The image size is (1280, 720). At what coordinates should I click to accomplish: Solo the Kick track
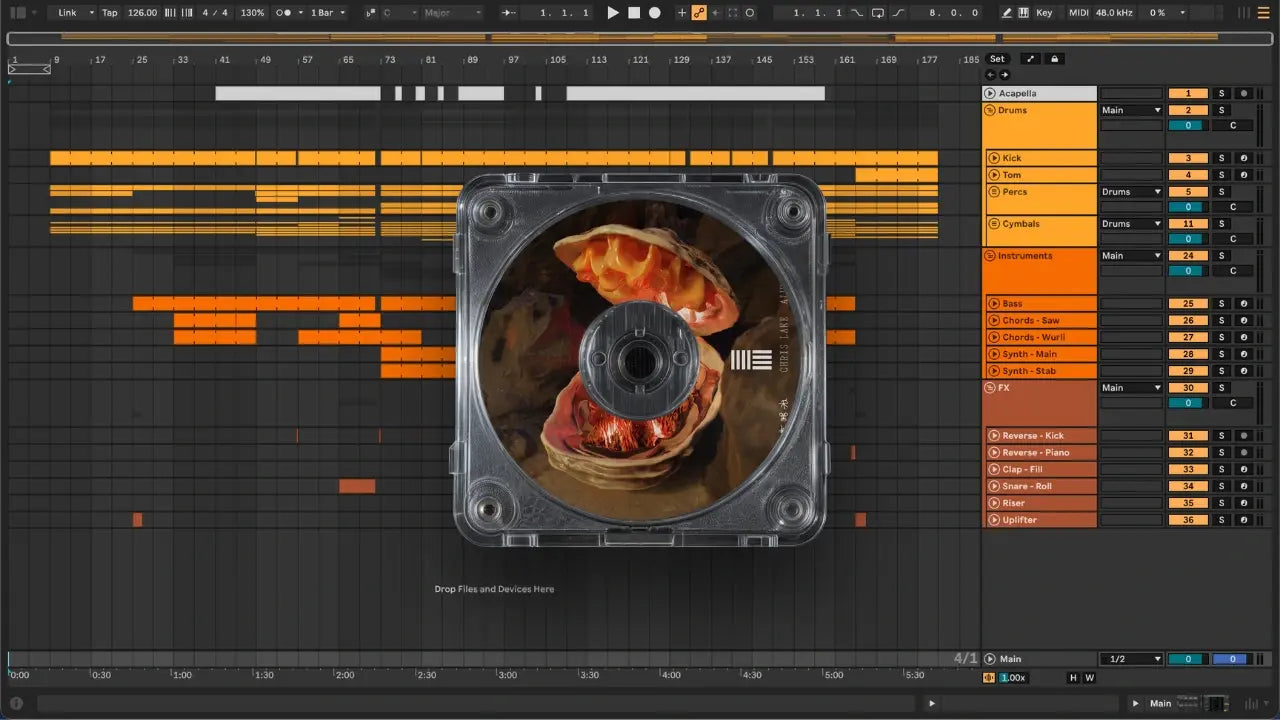click(1221, 158)
